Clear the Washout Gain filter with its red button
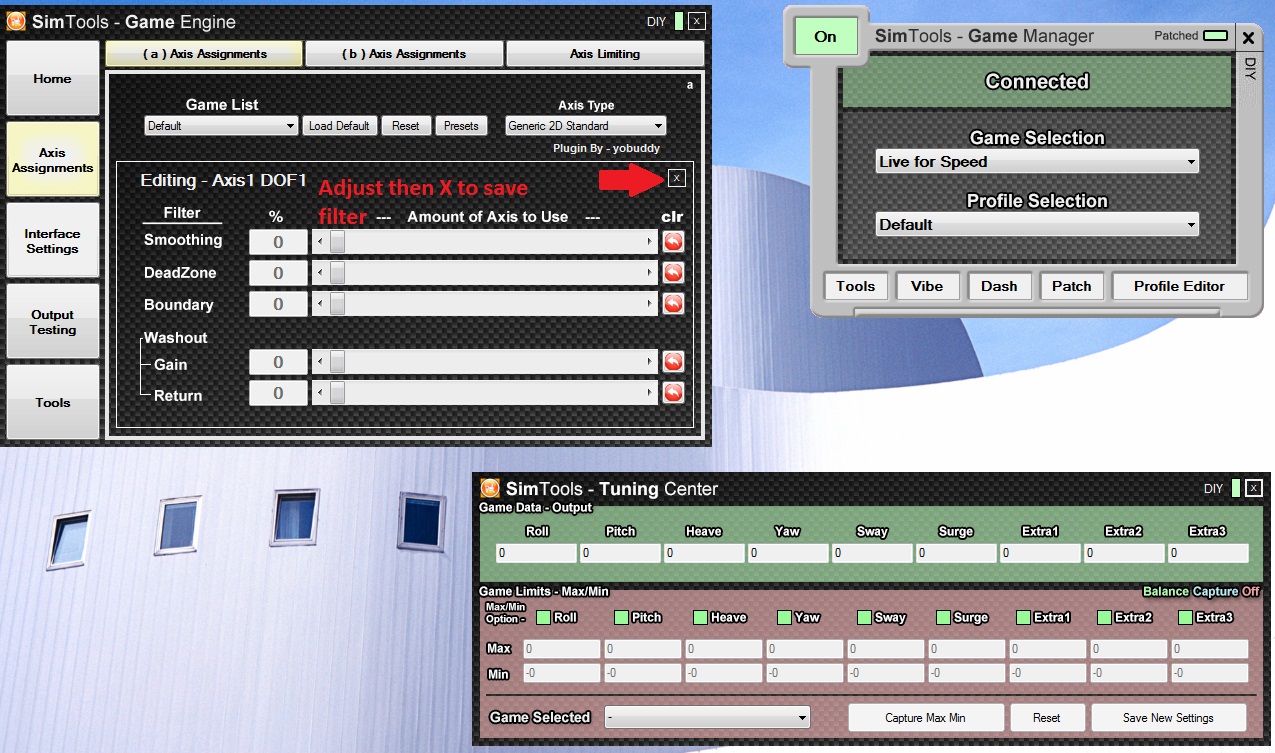 pyautogui.click(x=673, y=361)
